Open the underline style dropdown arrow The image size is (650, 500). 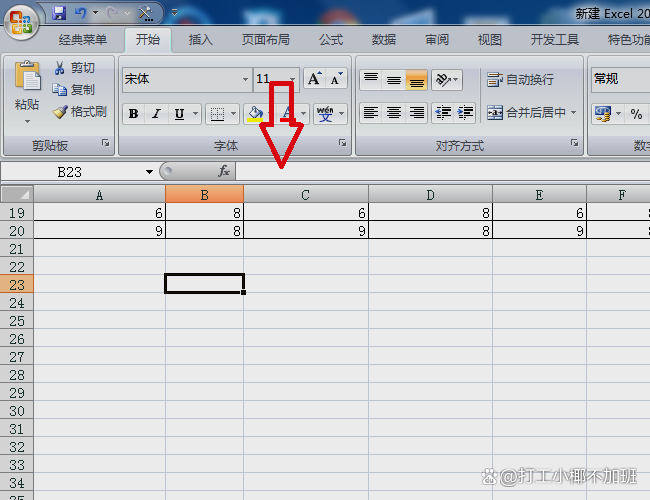click(195, 114)
